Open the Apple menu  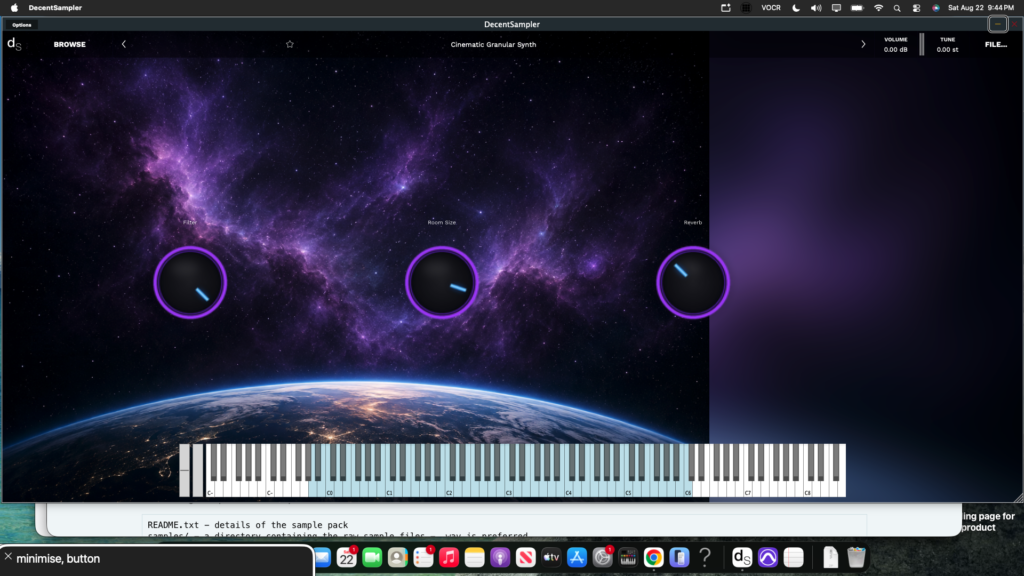click(x=14, y=8)
